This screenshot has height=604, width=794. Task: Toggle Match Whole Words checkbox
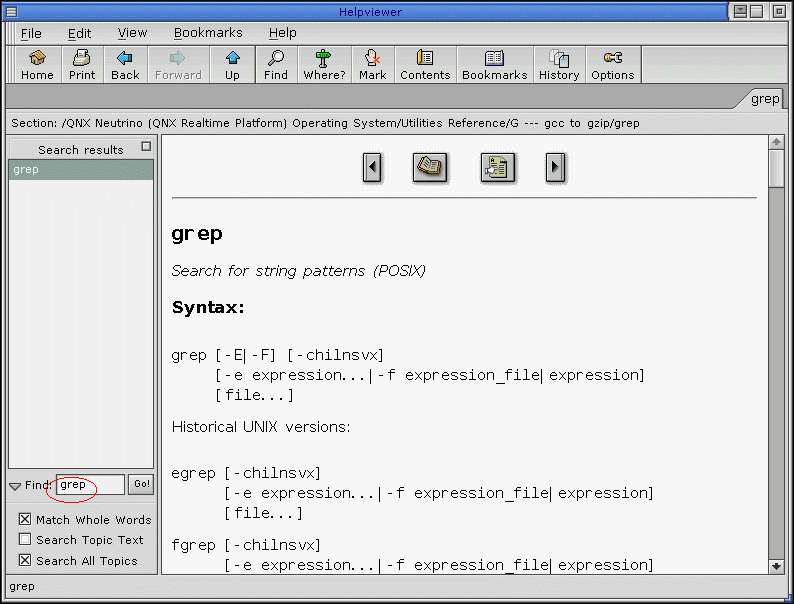click(x=25, y=519)
